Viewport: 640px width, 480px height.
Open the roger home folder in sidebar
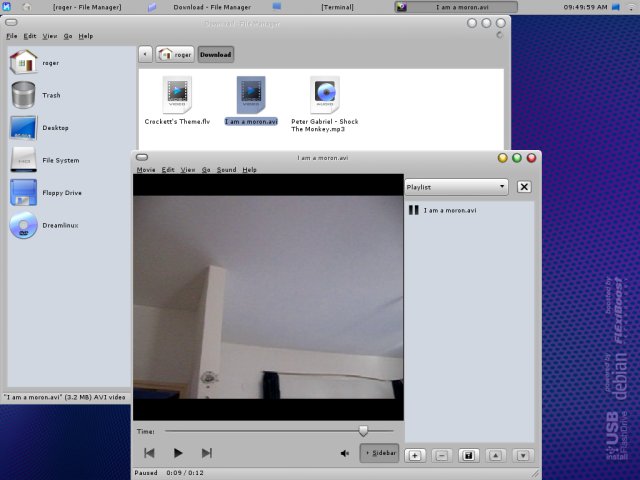tap(35, 62)
